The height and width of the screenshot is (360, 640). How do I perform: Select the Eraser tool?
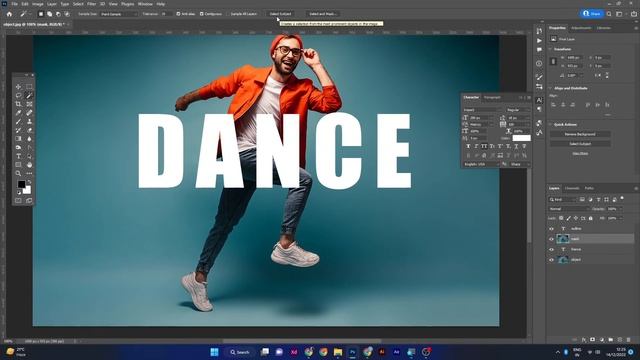click(x=29, y=130)
